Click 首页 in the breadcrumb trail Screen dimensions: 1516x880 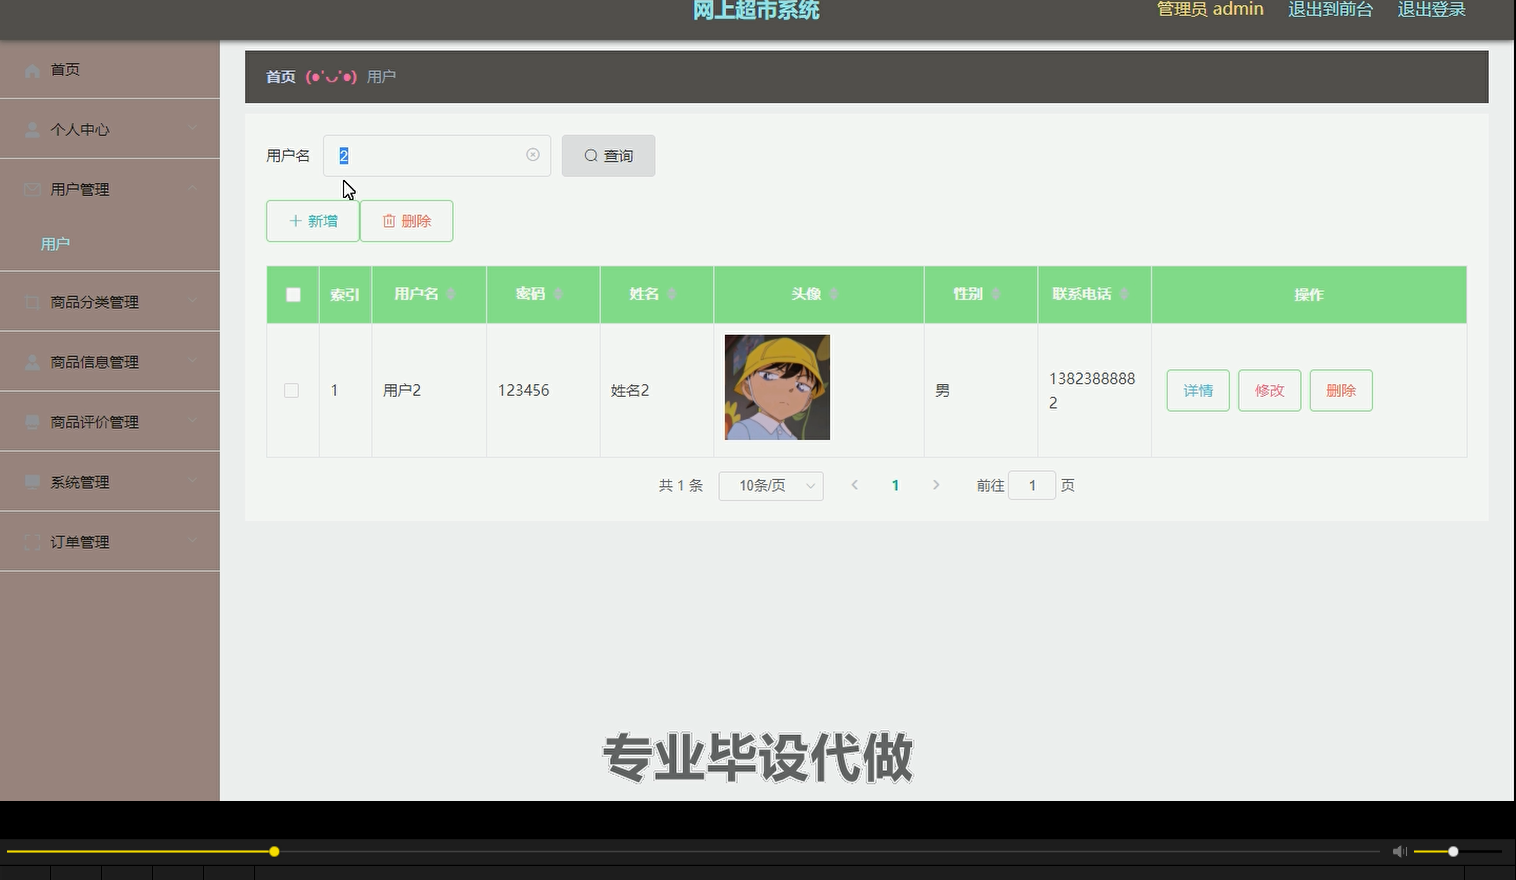[280, 76]
